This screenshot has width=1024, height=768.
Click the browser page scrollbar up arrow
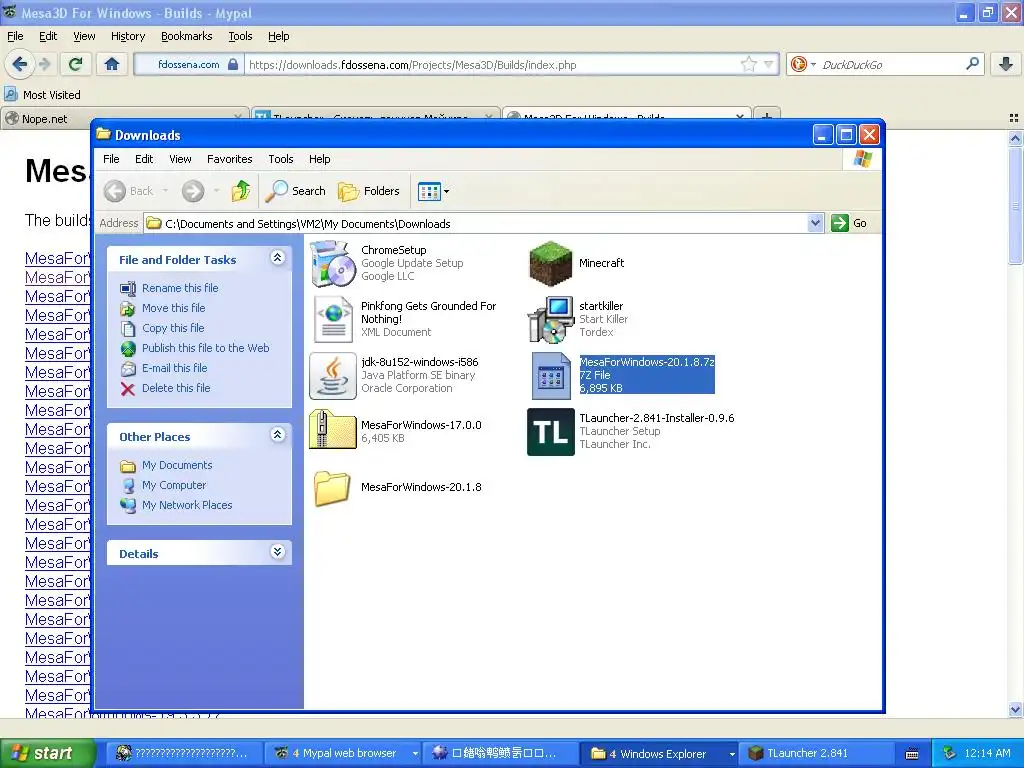pyautogui.click(x=1015, y=138)
